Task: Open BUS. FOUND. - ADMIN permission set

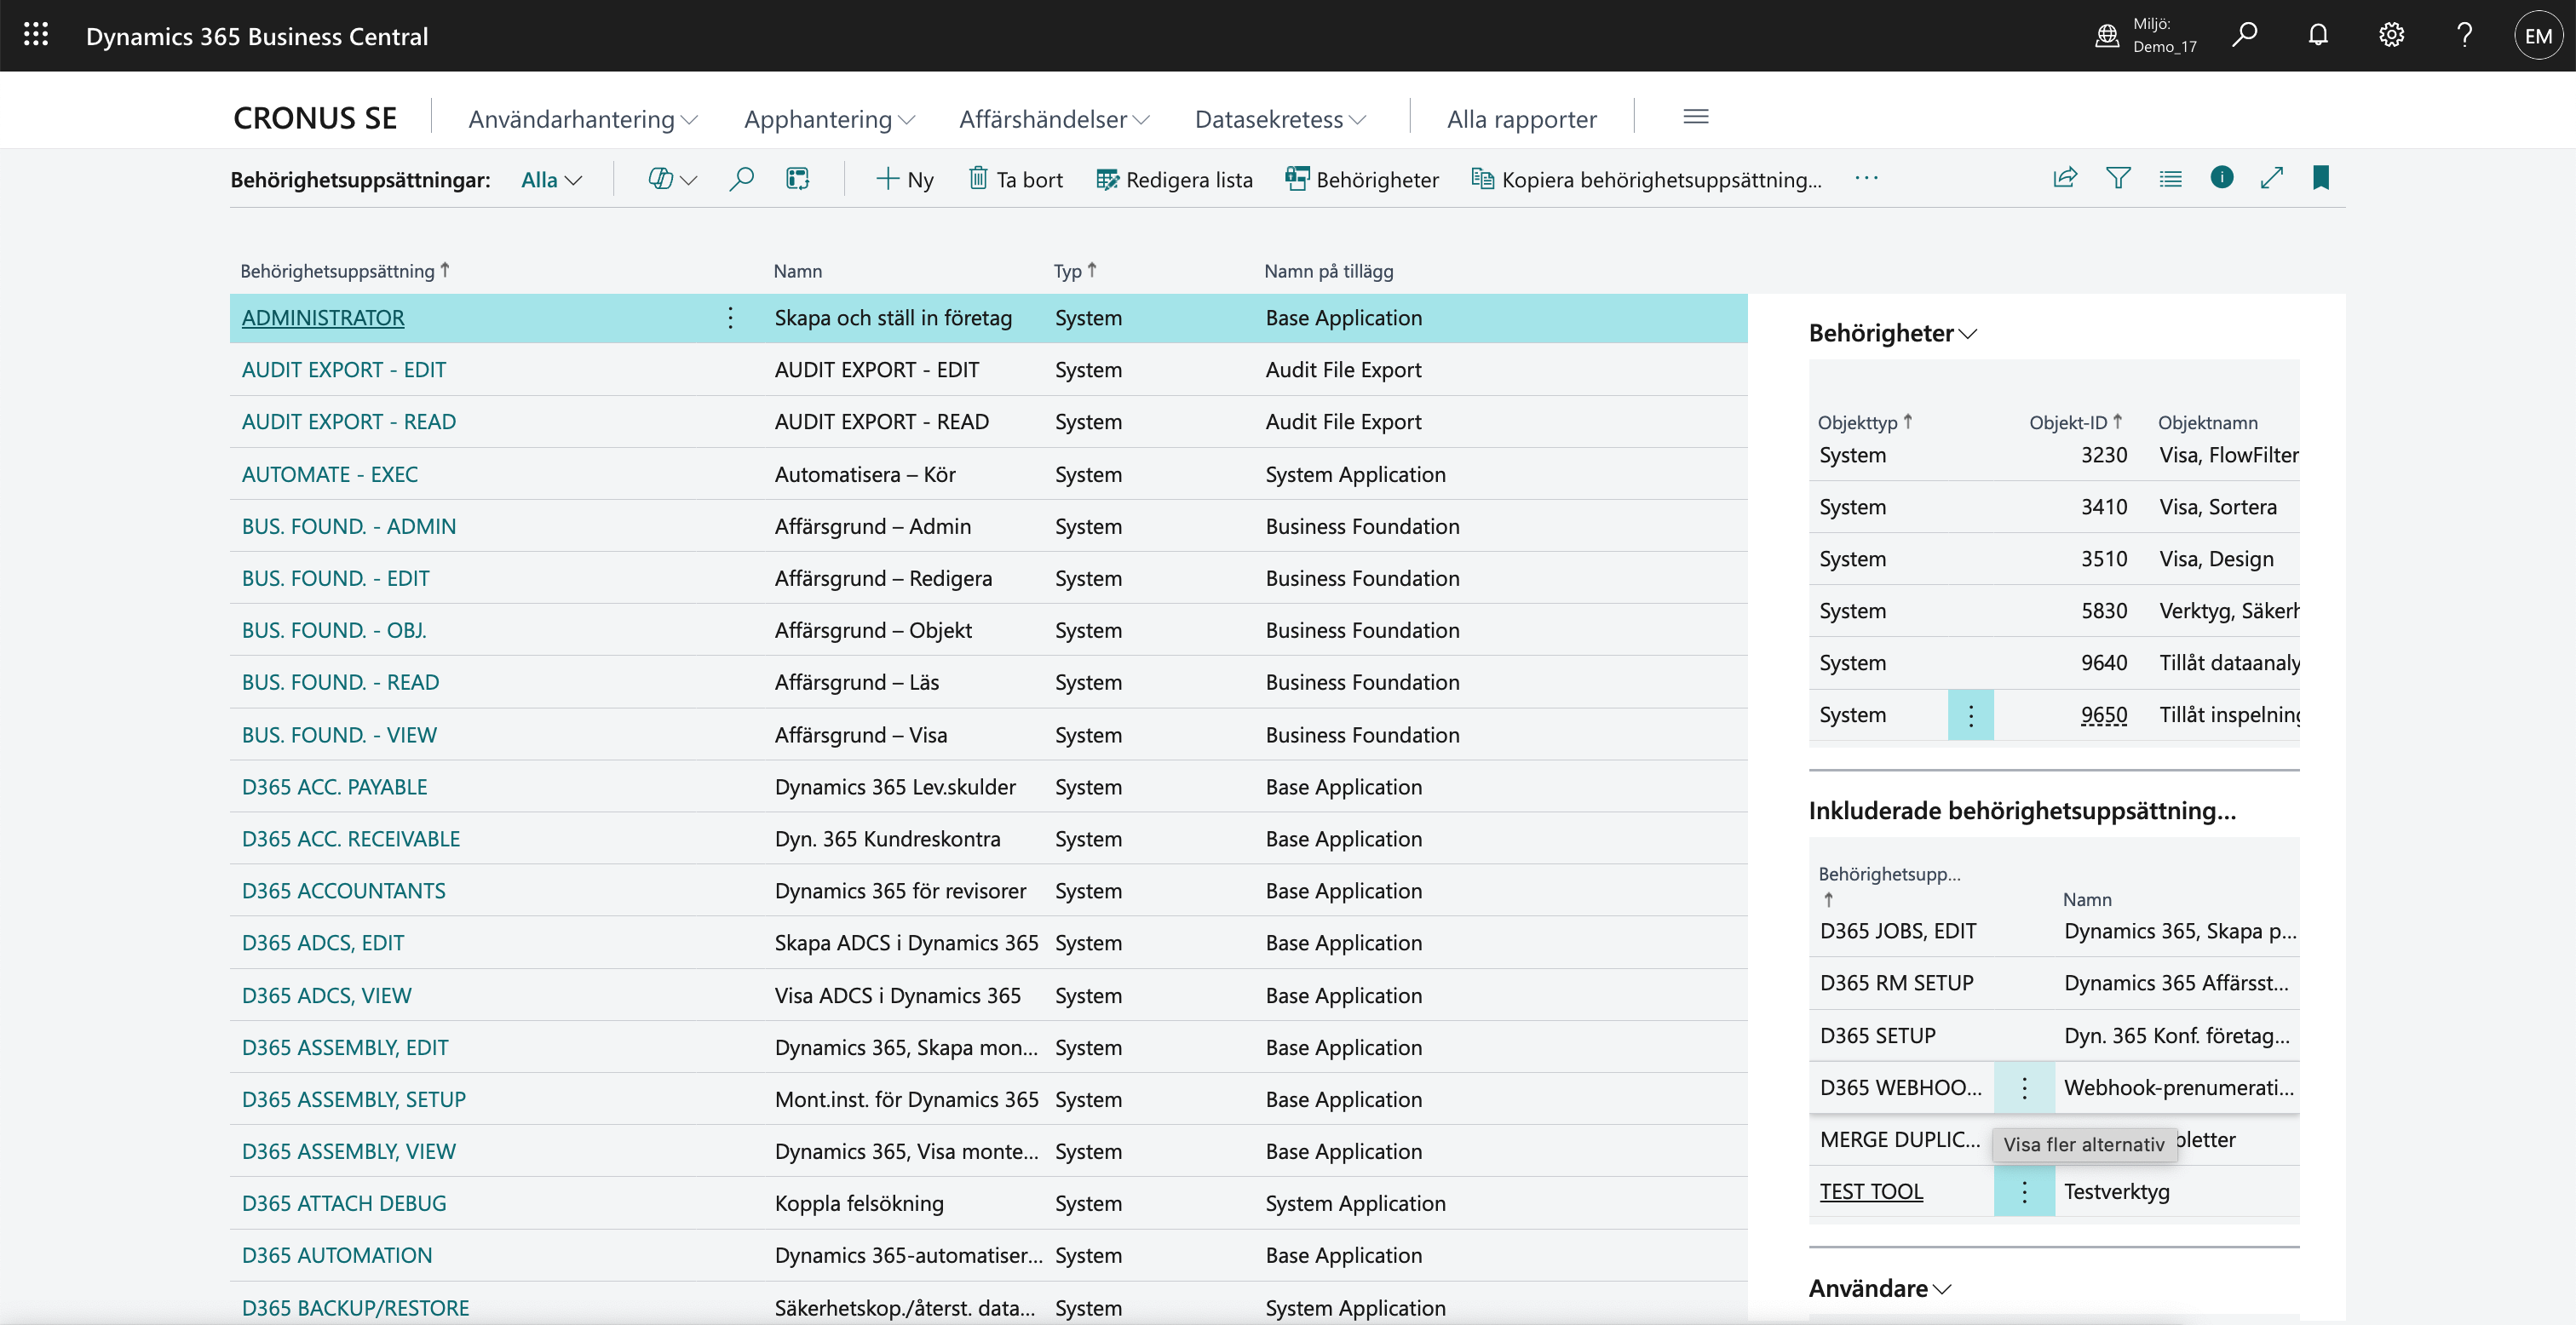Action: click(349, 526)
